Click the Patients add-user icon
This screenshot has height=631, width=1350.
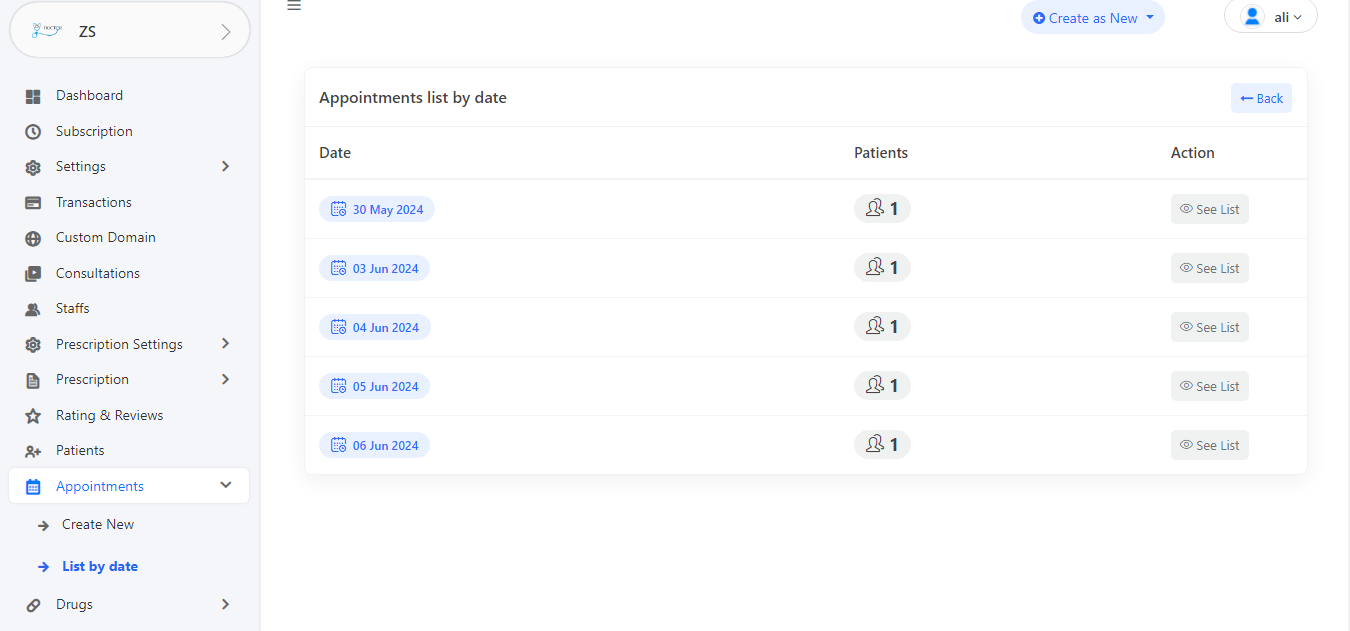[33, 451]
